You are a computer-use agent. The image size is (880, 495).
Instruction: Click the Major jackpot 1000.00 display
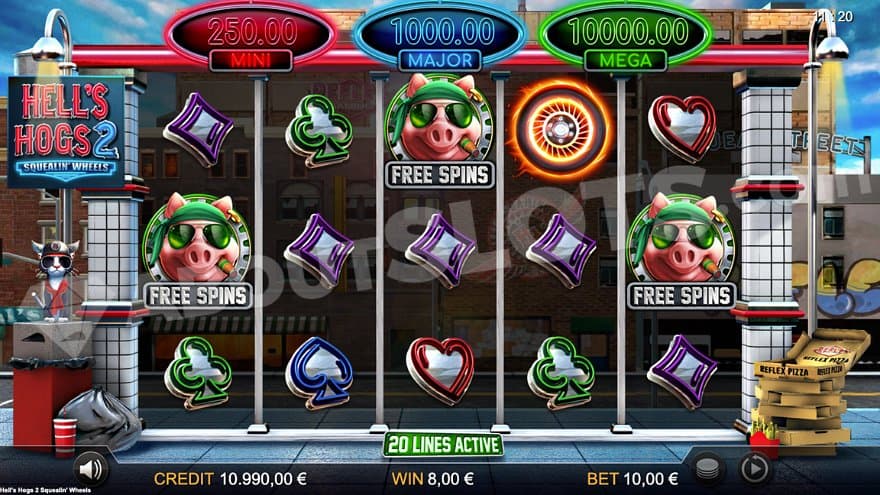pyautogui.click(x=441, y=36)
